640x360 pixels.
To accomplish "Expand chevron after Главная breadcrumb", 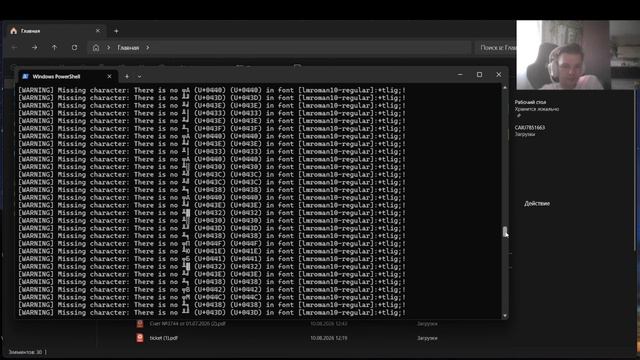I will [148, 48].
